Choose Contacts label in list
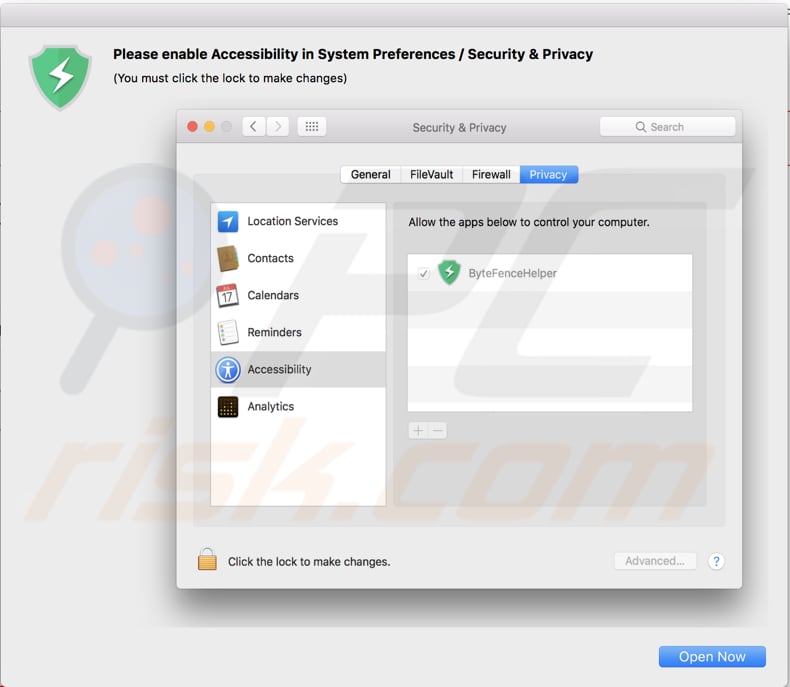Viewport: 790px width, 687px height. [271, 258]
